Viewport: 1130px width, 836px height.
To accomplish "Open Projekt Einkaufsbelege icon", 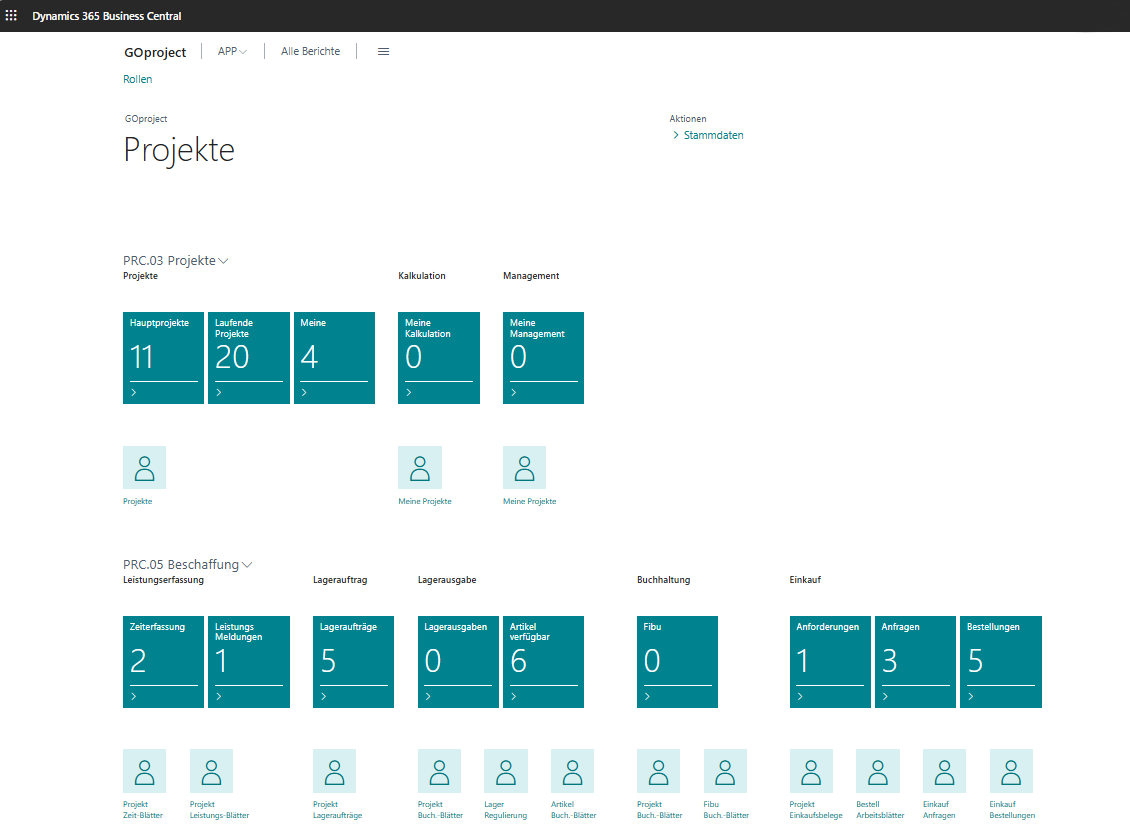I will [811, 771].
